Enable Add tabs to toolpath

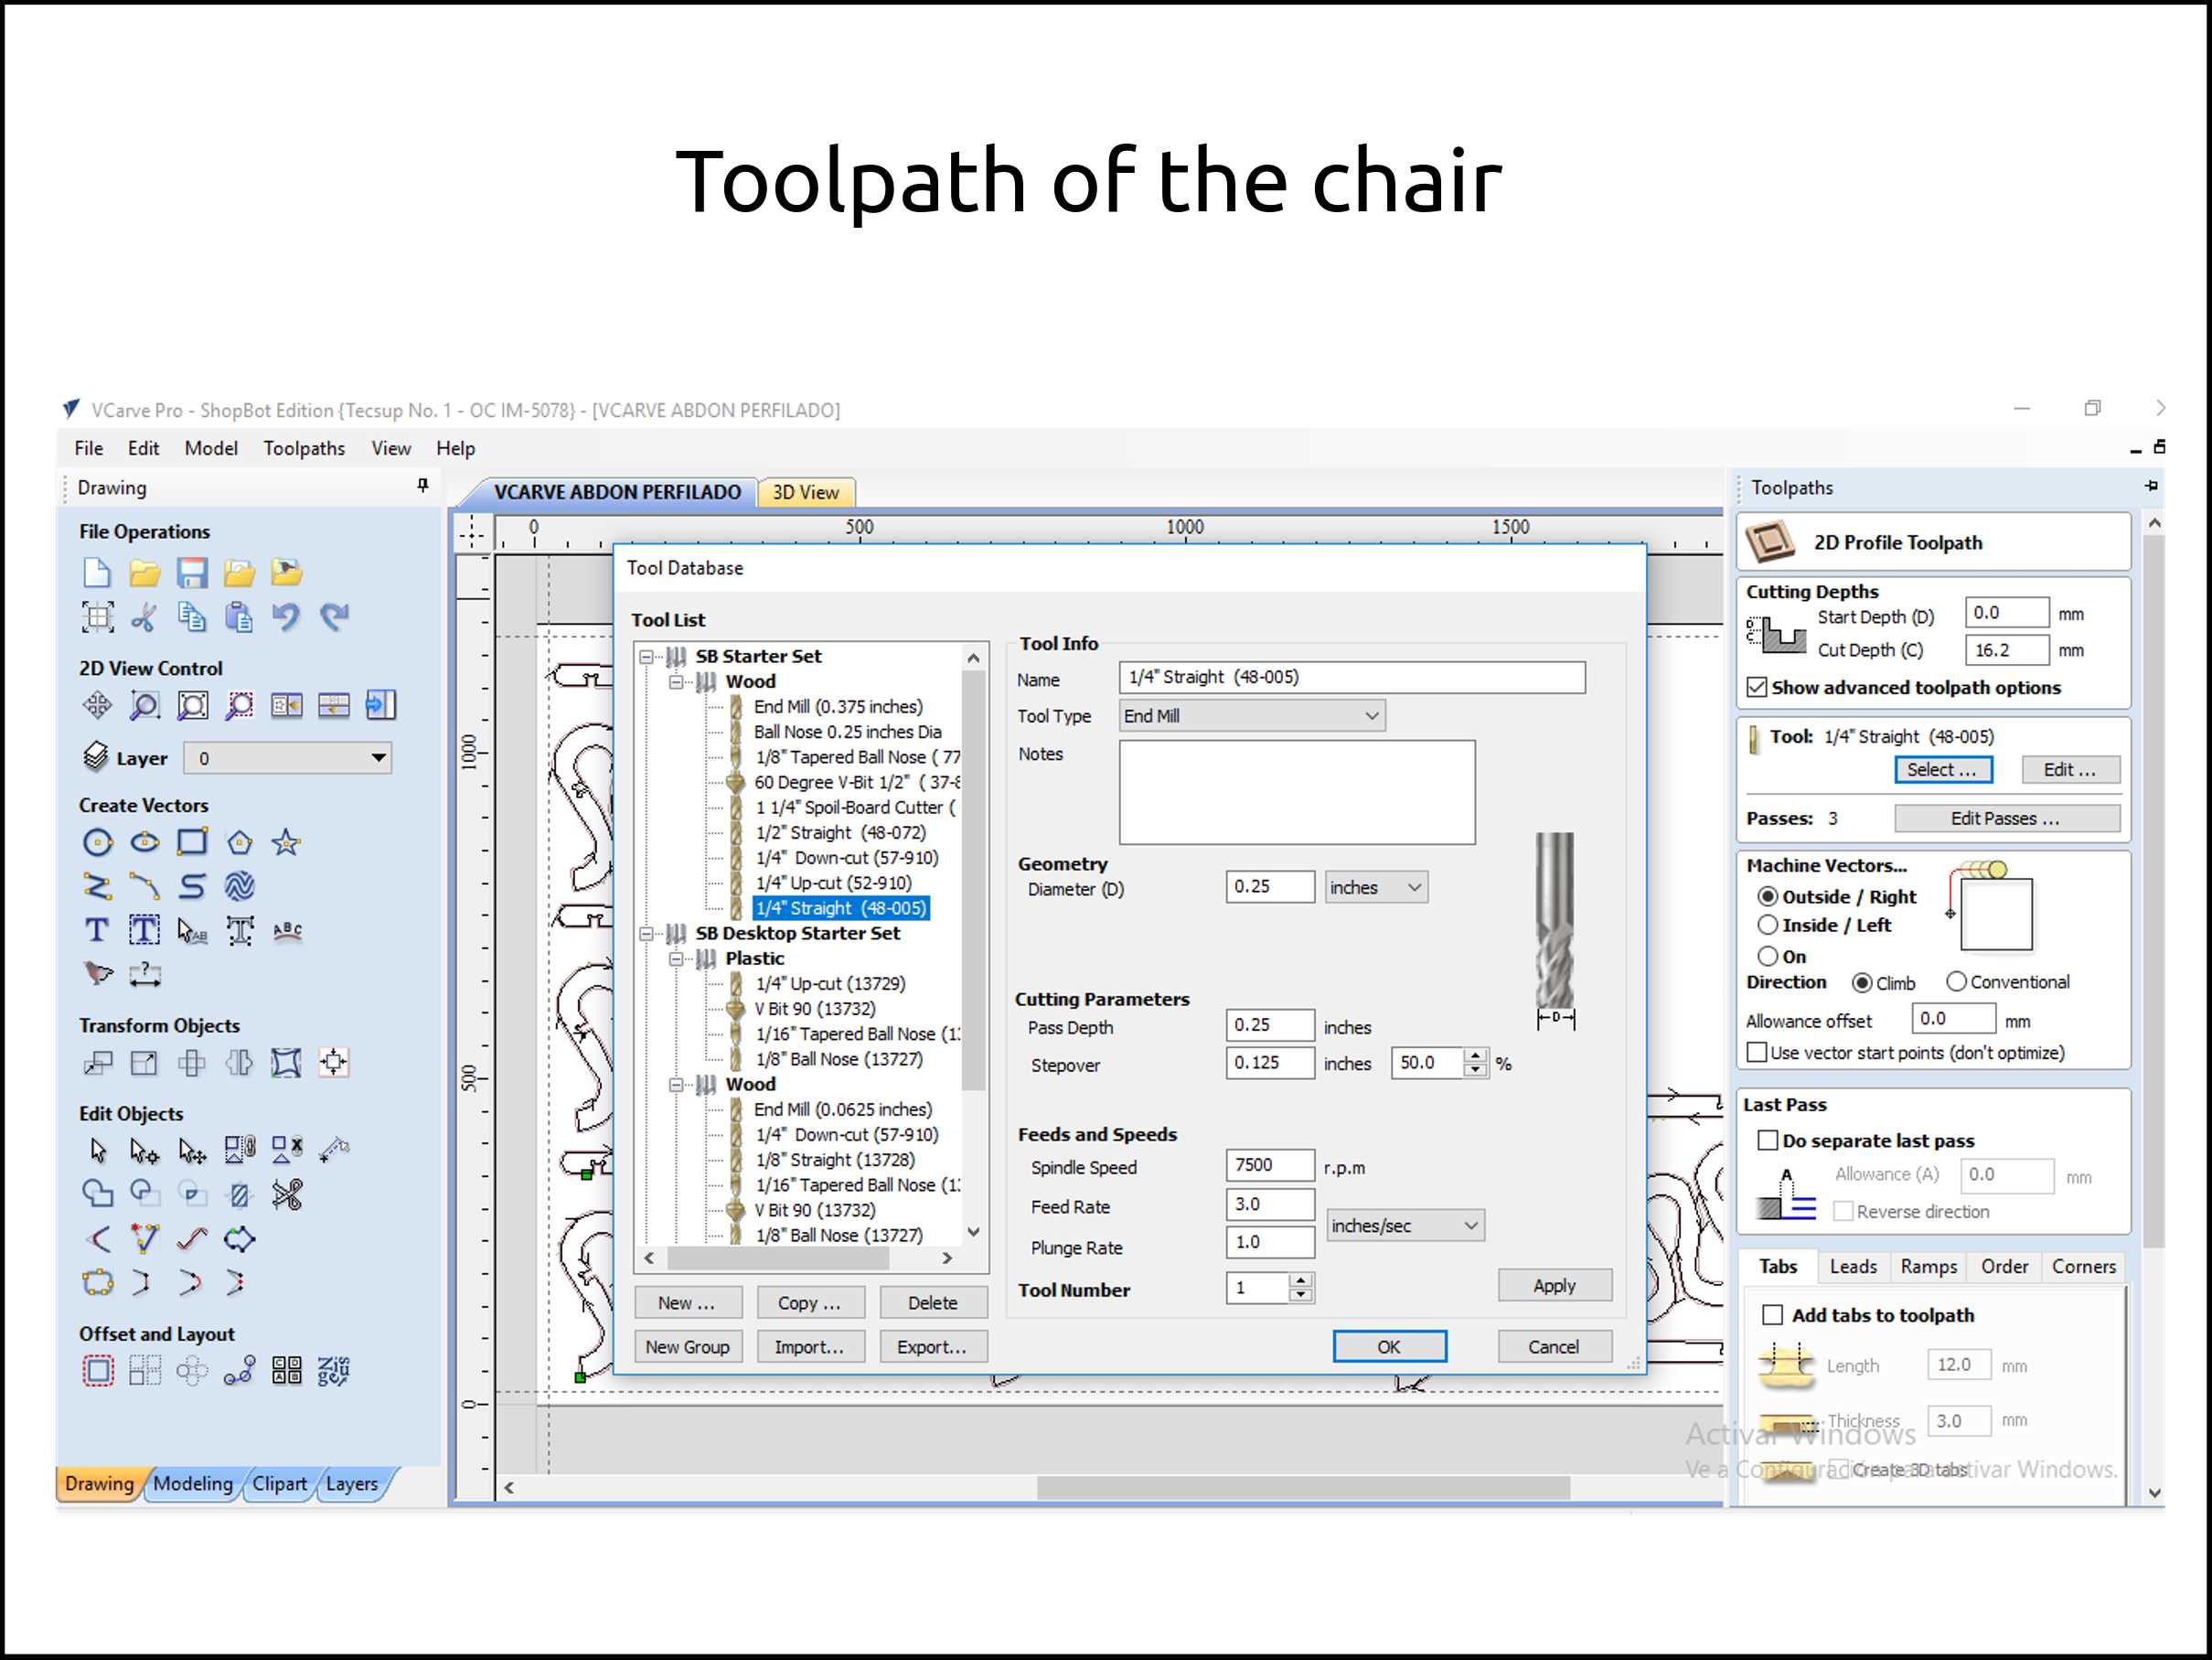(1772, 1315)
